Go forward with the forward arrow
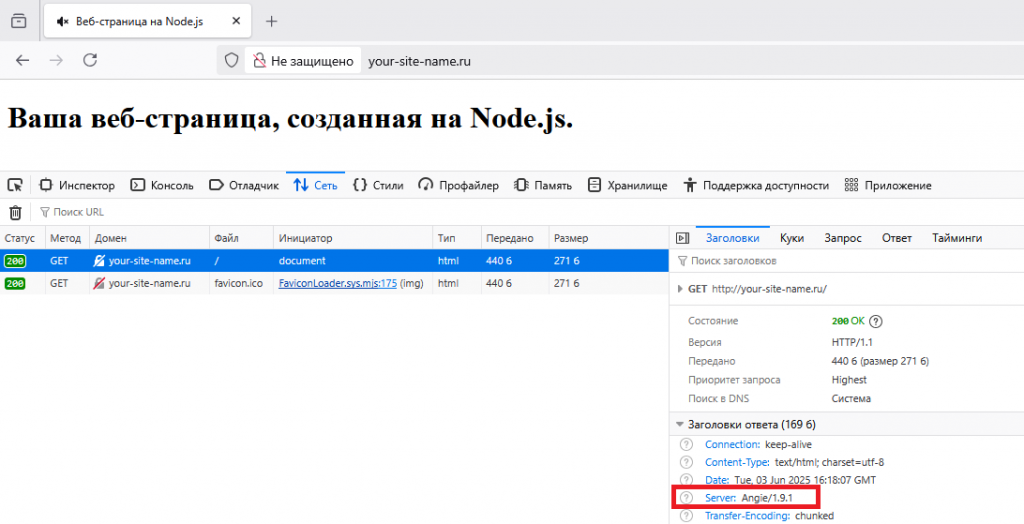 coord(56,61)
